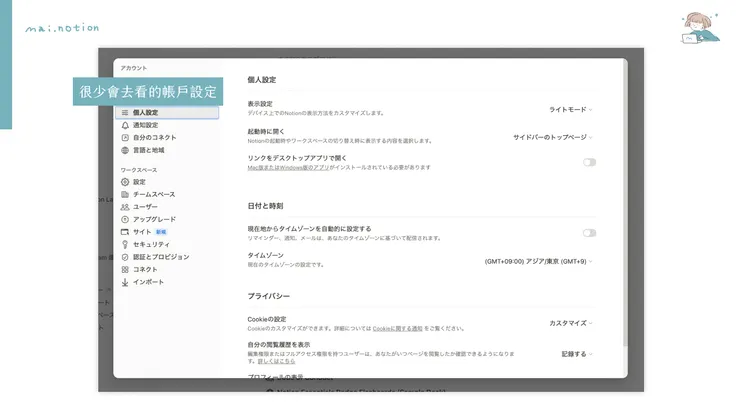Click the 詳しくはこちら link

point(276,361)
